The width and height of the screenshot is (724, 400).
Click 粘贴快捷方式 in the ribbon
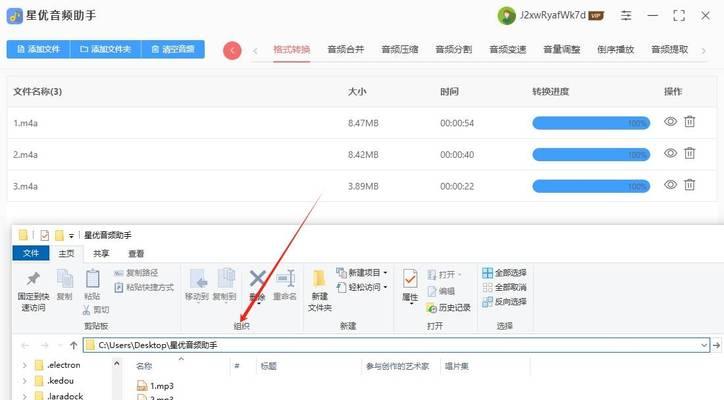click(x=144, y=287)
